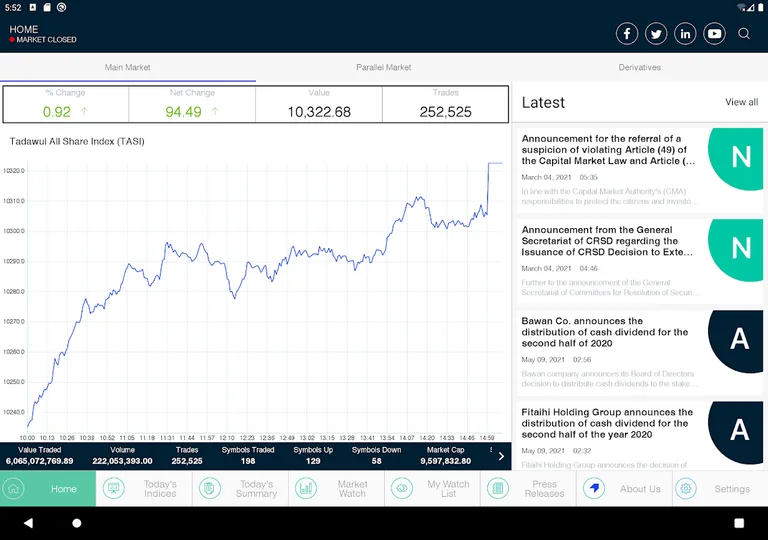
Task: Tap the Today's Indices icon
Action: click(x=114, y=489)
